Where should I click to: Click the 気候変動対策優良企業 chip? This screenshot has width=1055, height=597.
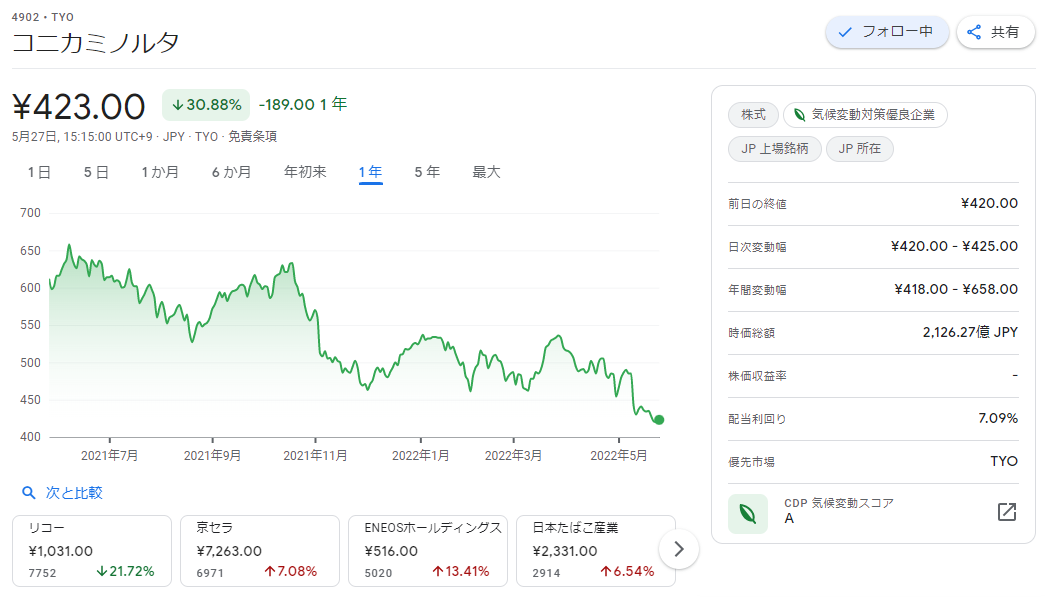click(x=865, y=115)
